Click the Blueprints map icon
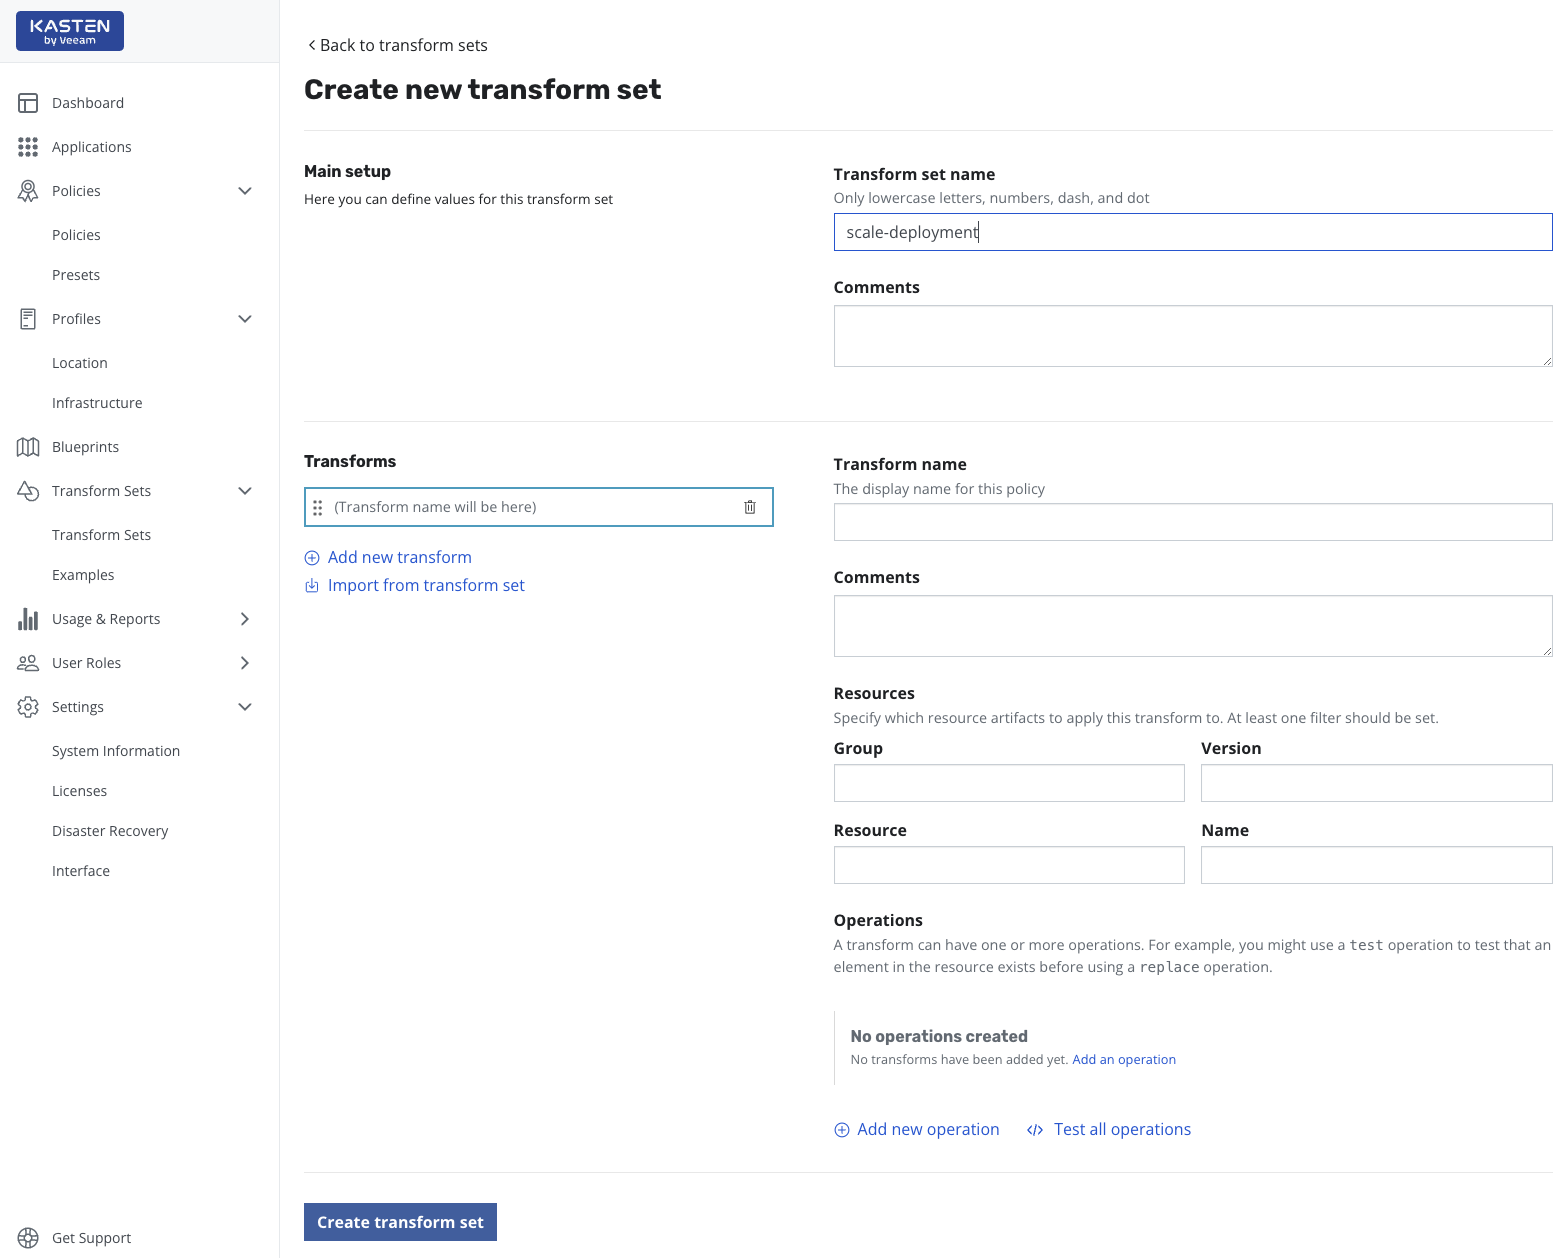This screenshot has height=1258, width=1563. coord(28,447)
